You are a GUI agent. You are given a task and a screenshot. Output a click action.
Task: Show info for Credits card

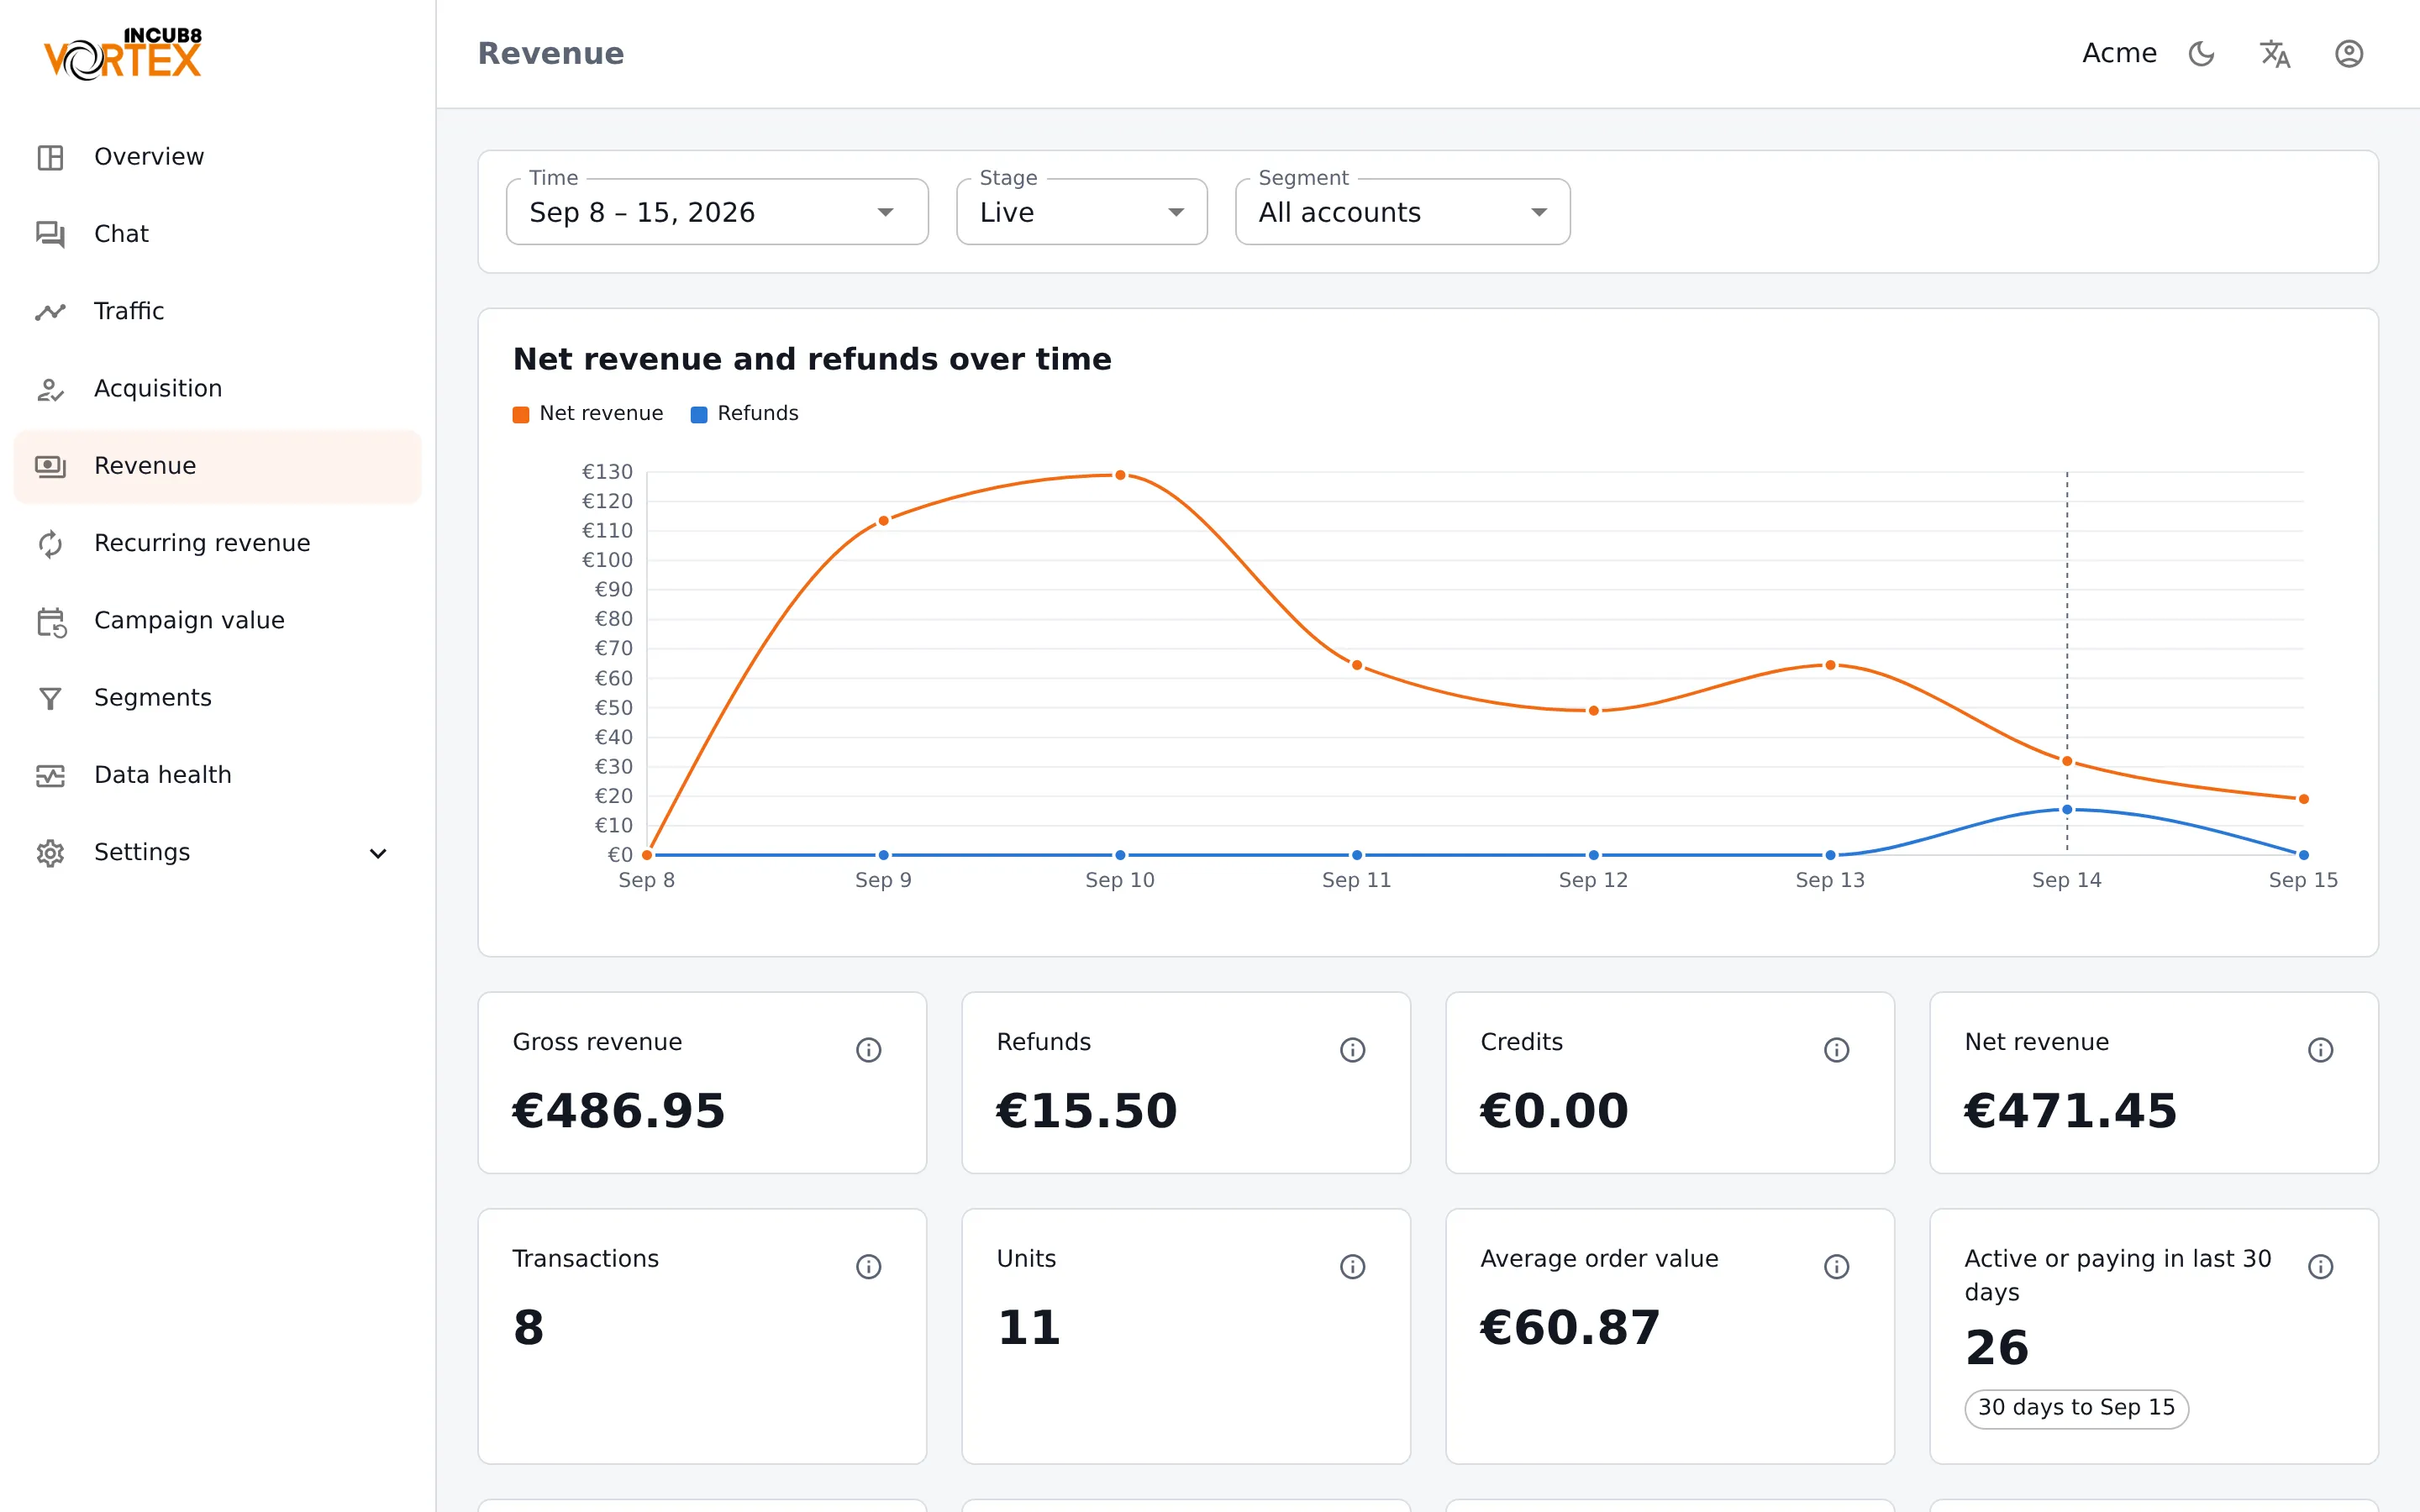pyautogui.click(x=1836, y=1050)
